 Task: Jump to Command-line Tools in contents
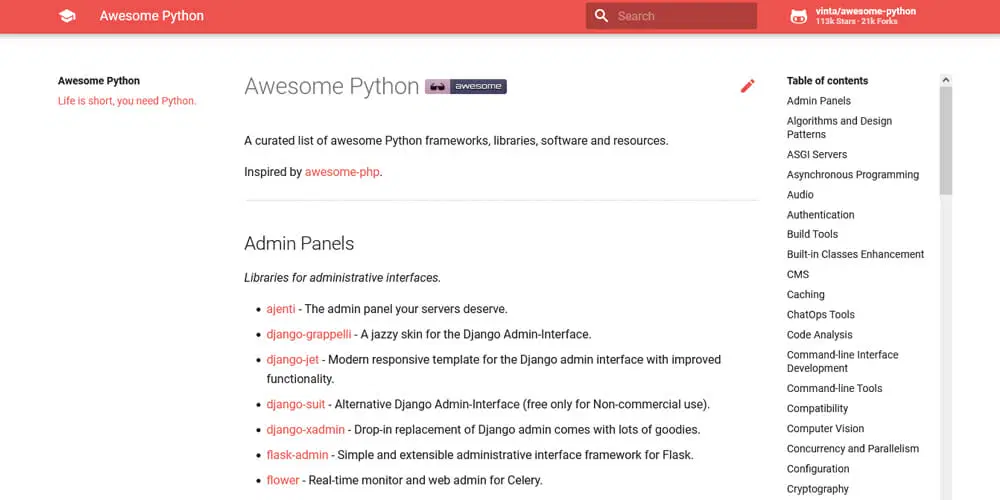pos(834,388)
